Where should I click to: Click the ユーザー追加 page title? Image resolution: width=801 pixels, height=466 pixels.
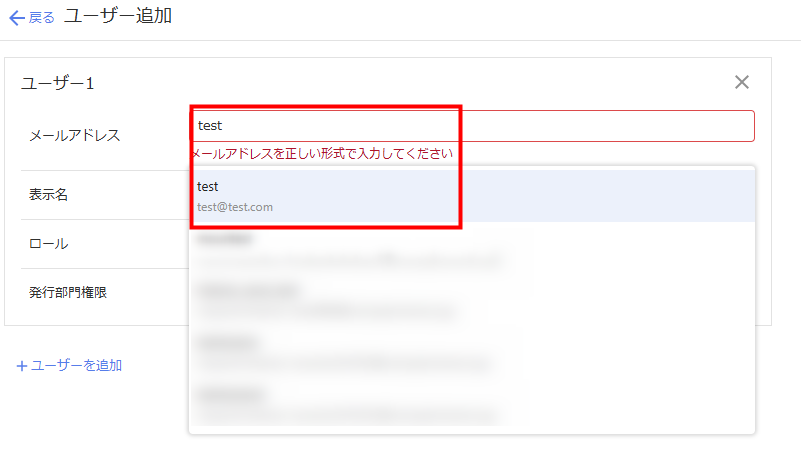[118, 17]
